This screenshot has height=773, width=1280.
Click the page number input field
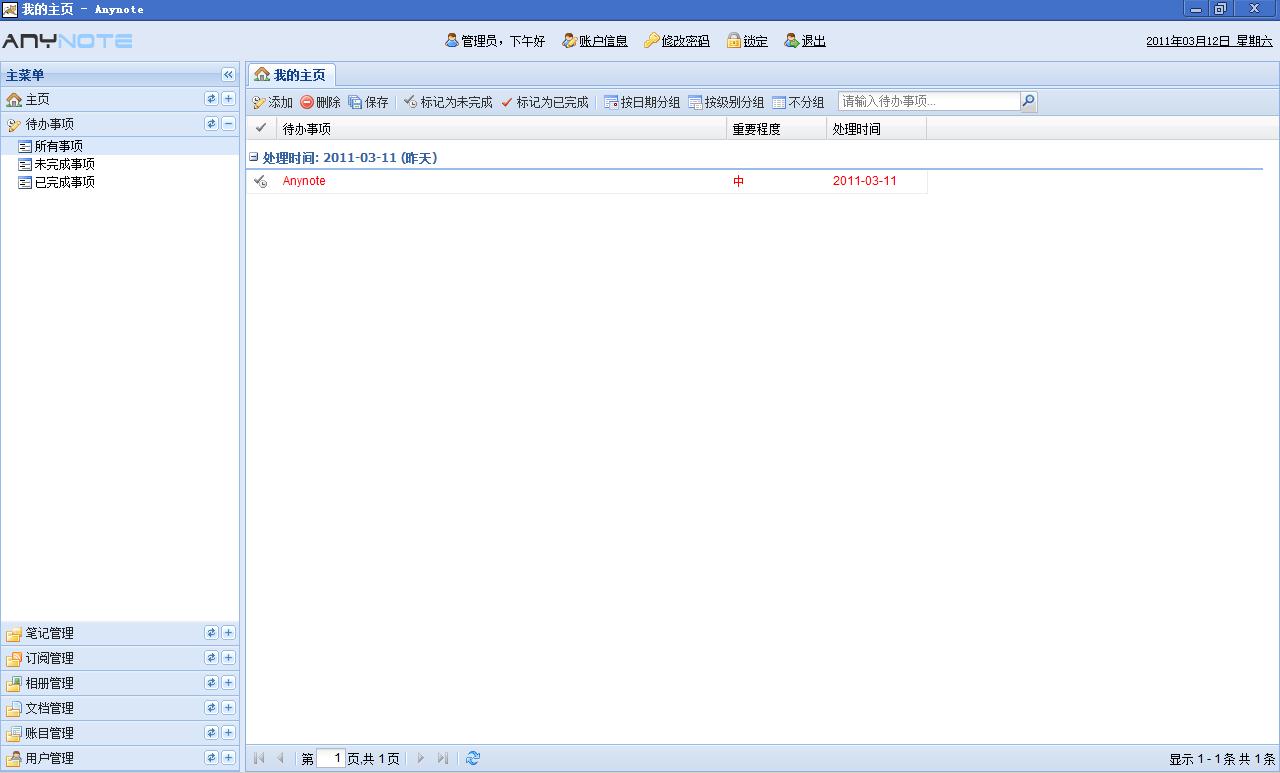pyautogui.click(x=331, y=758)
